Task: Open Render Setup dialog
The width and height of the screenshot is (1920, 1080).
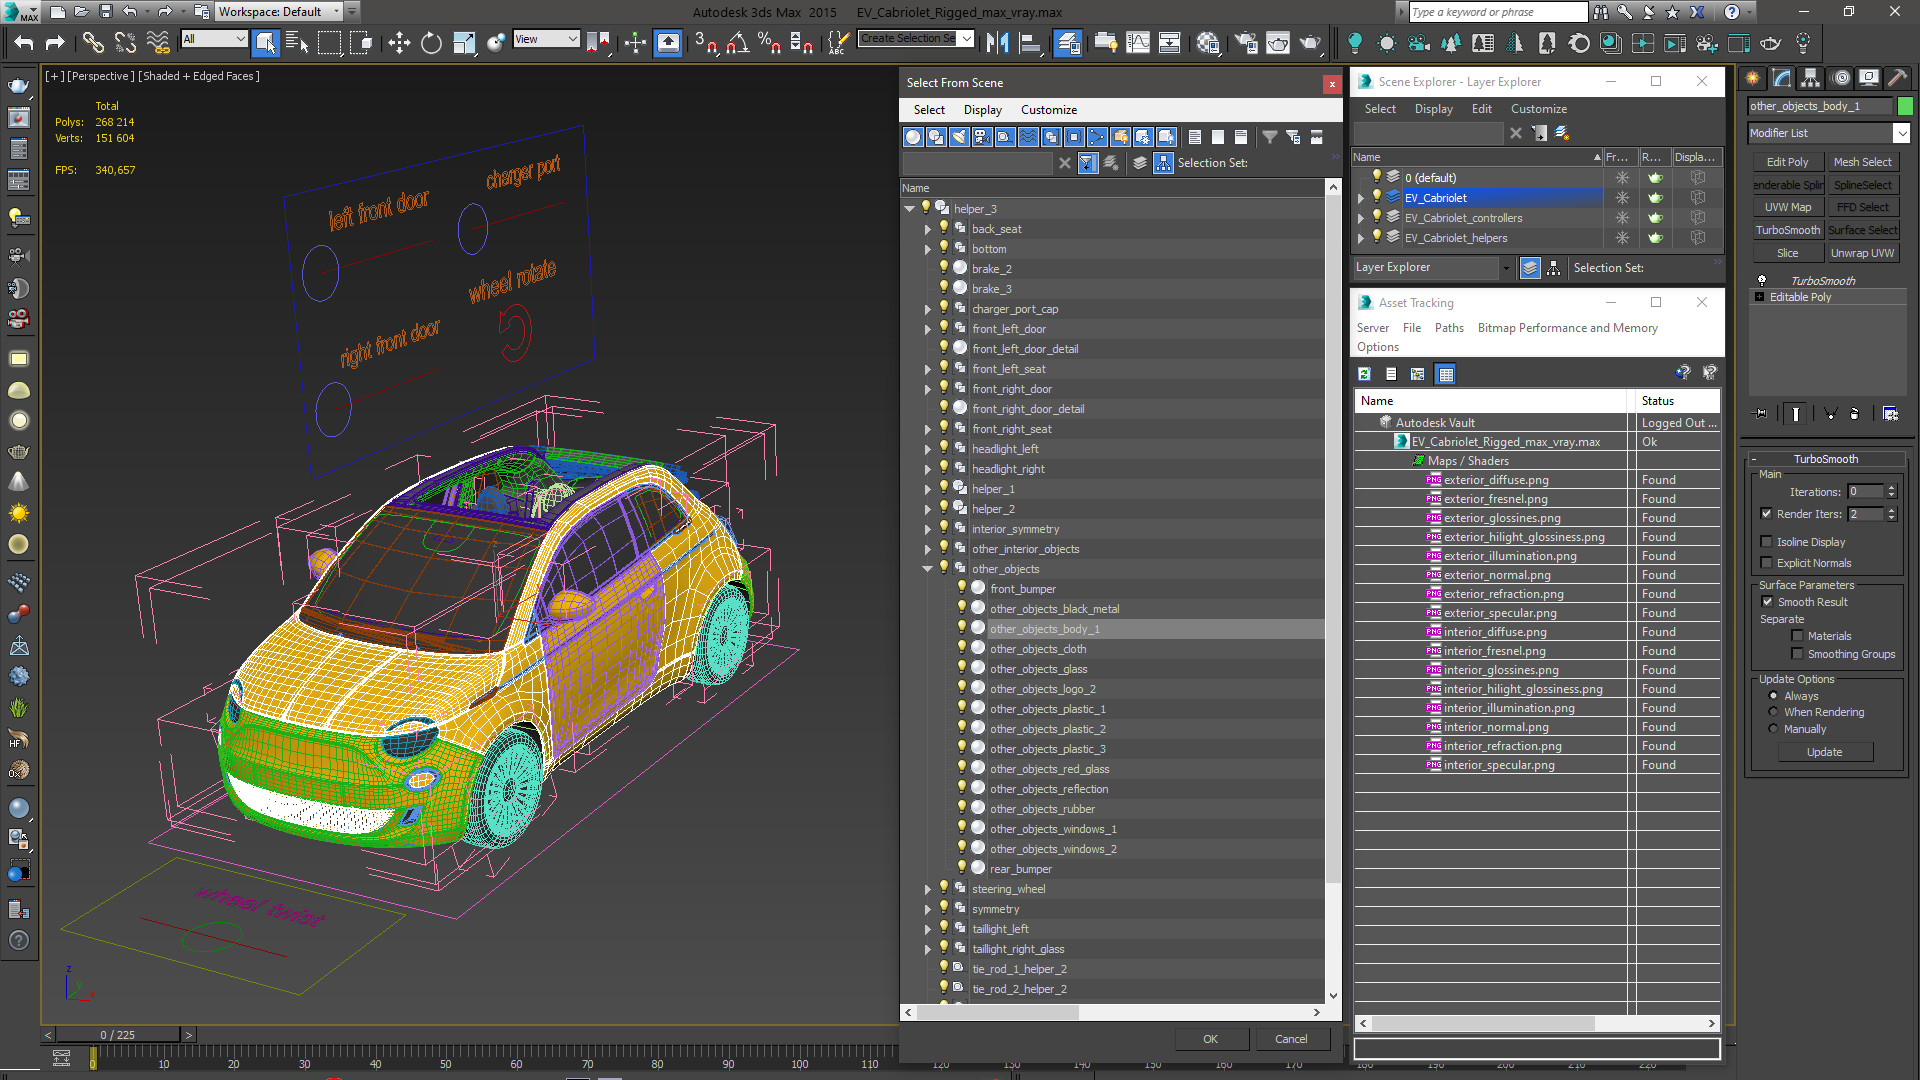Action: (1246, 42)
